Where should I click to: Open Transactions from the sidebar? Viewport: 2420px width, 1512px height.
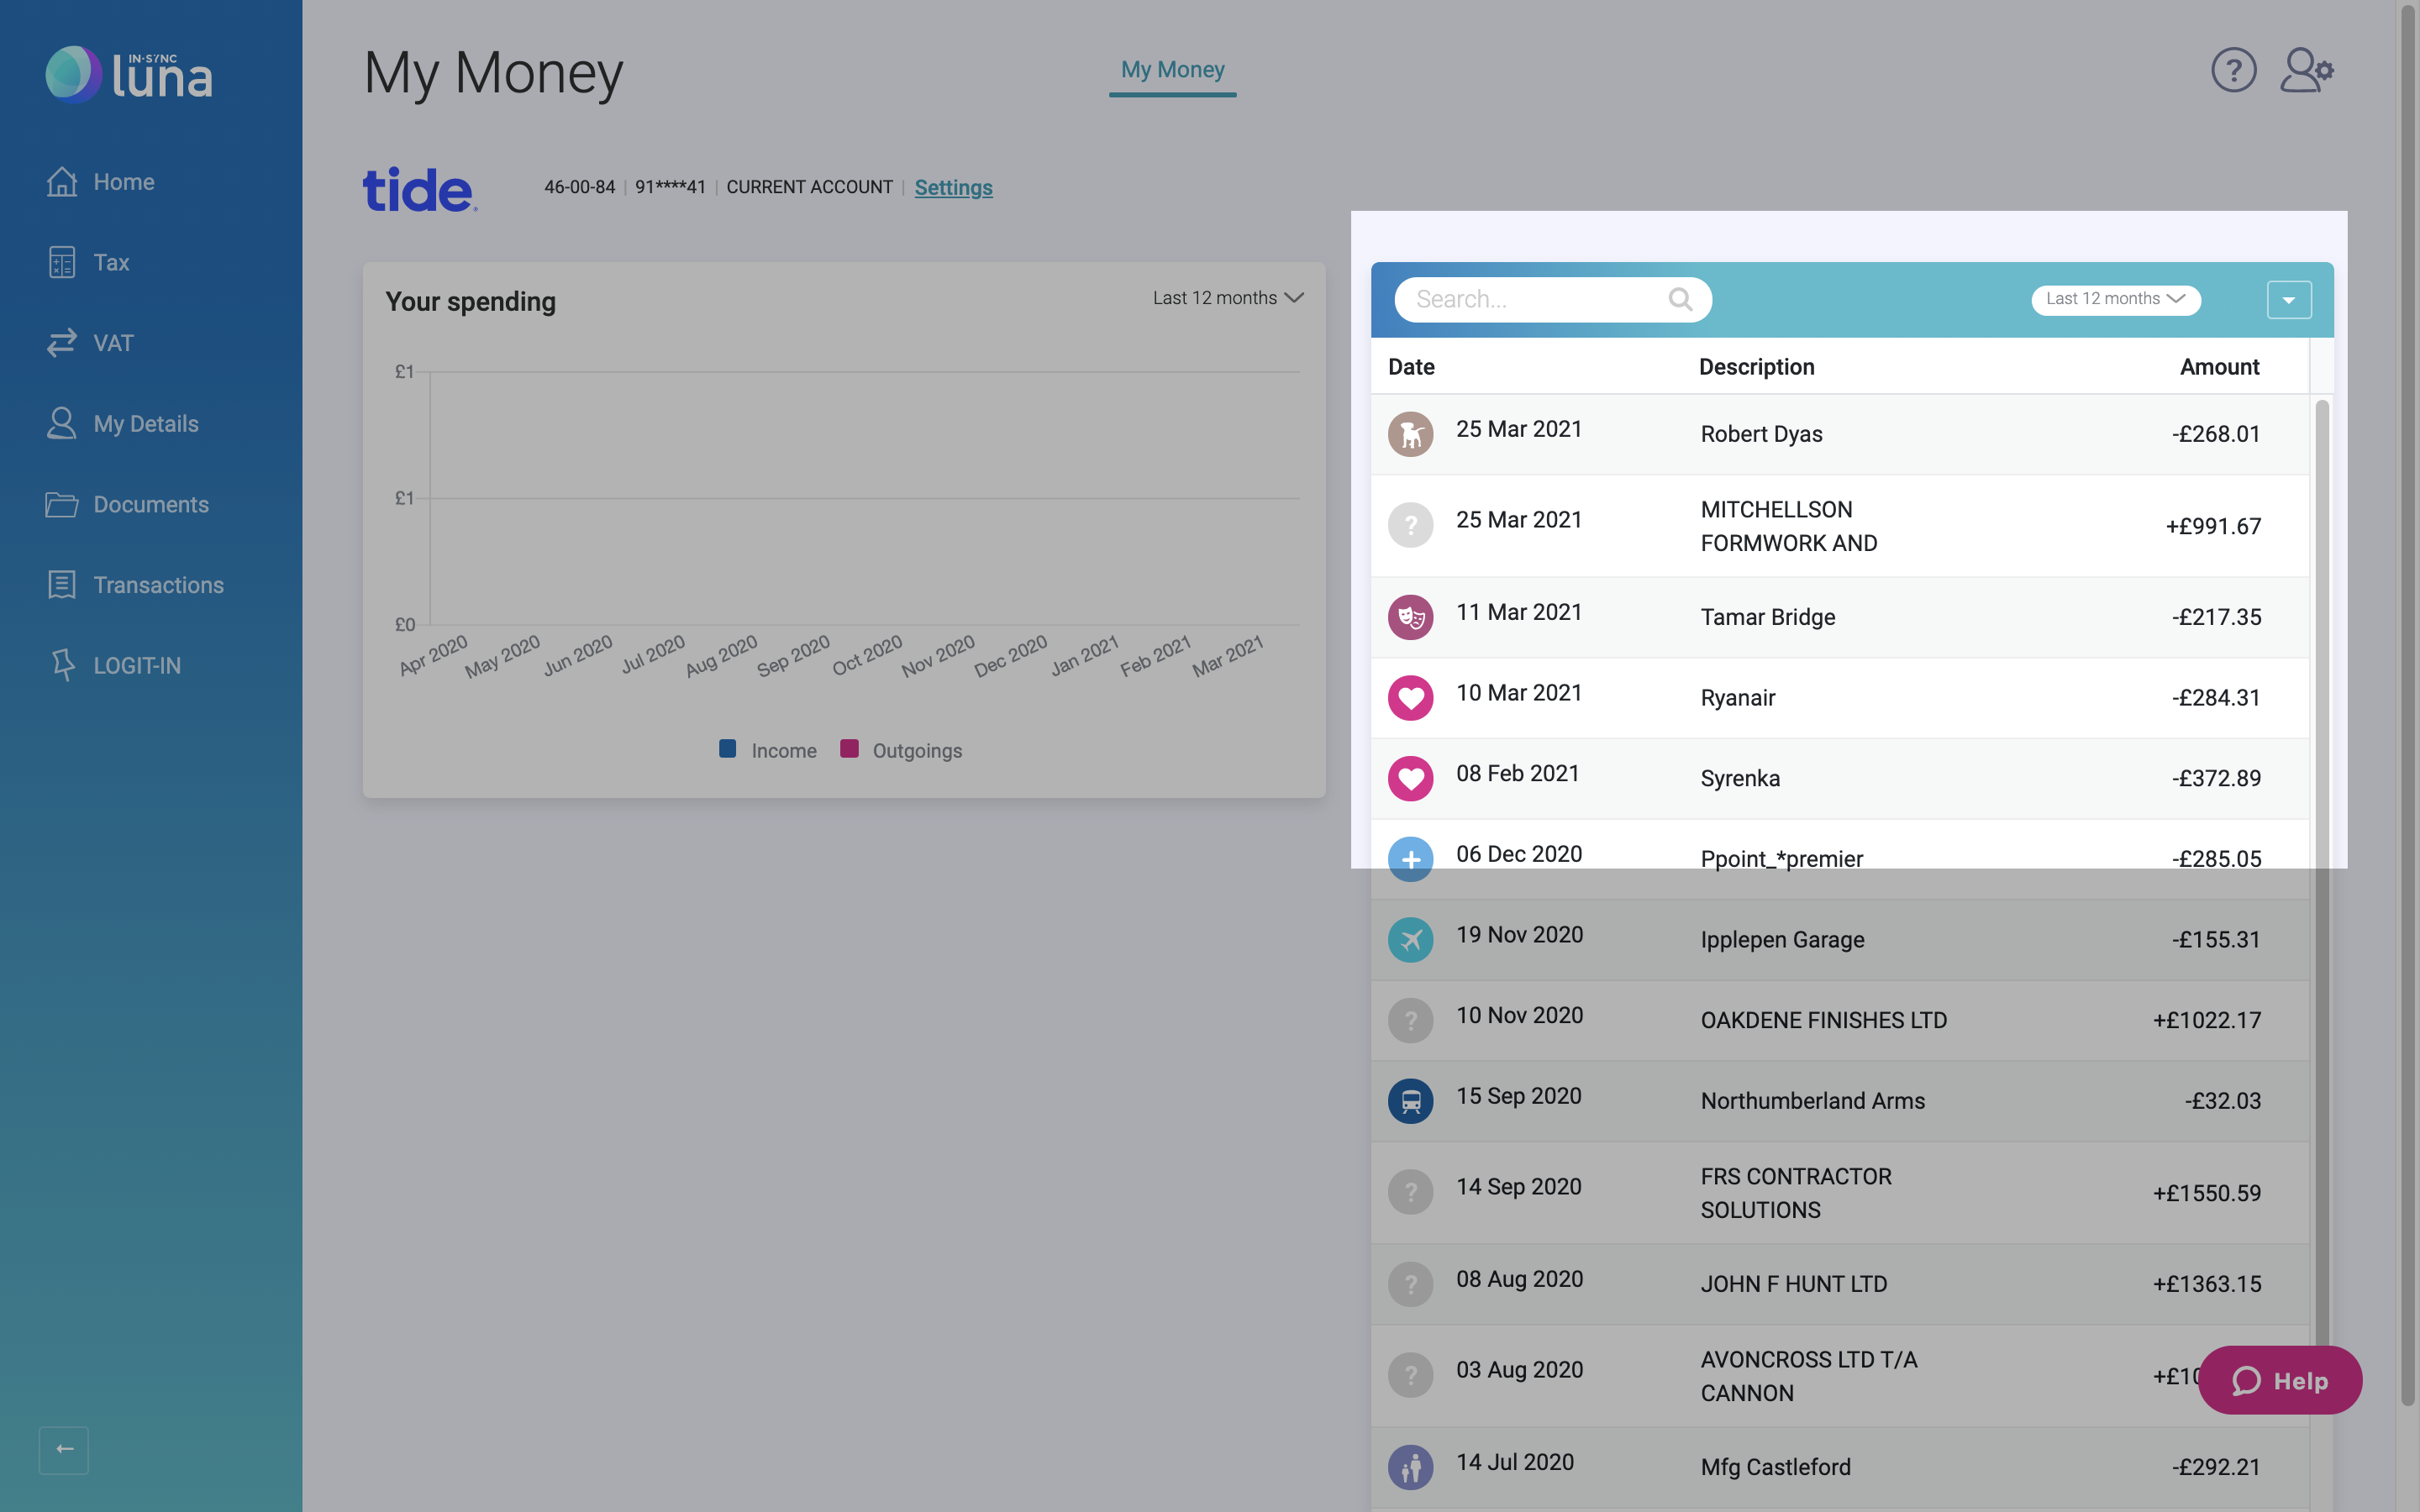click(x=158, y=585)
